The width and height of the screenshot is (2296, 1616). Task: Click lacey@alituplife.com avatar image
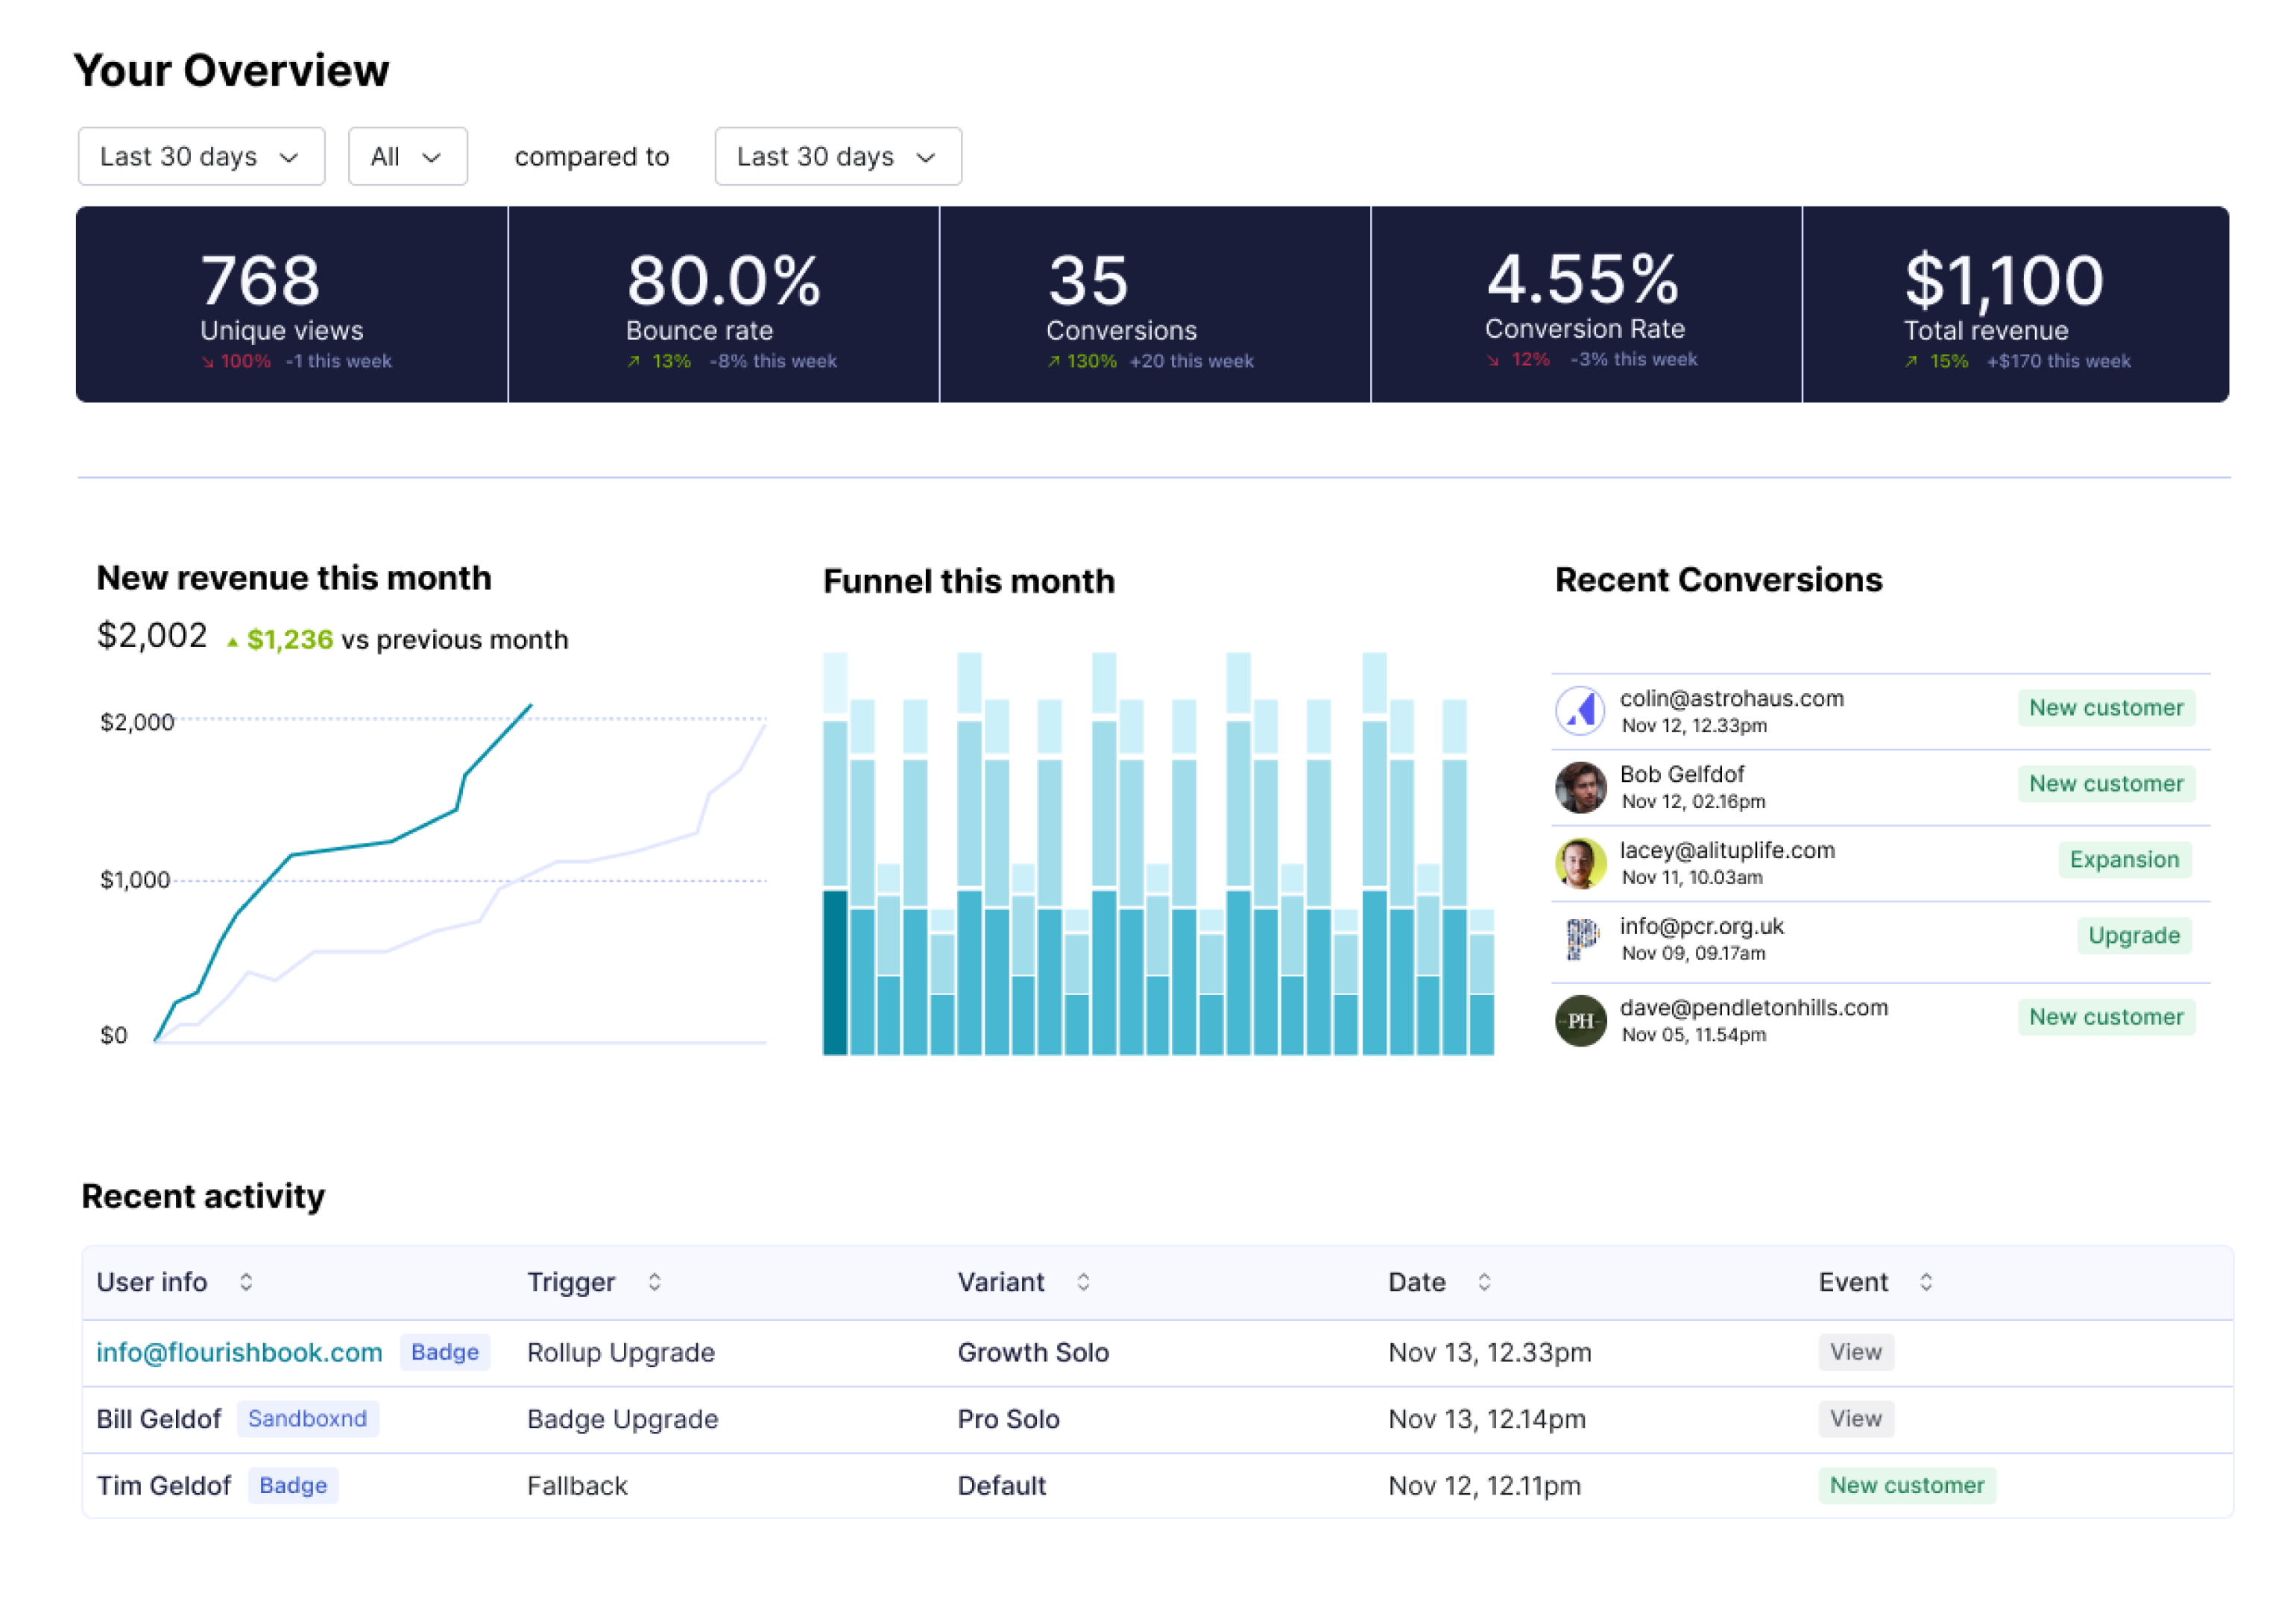tap(1580, 863)
